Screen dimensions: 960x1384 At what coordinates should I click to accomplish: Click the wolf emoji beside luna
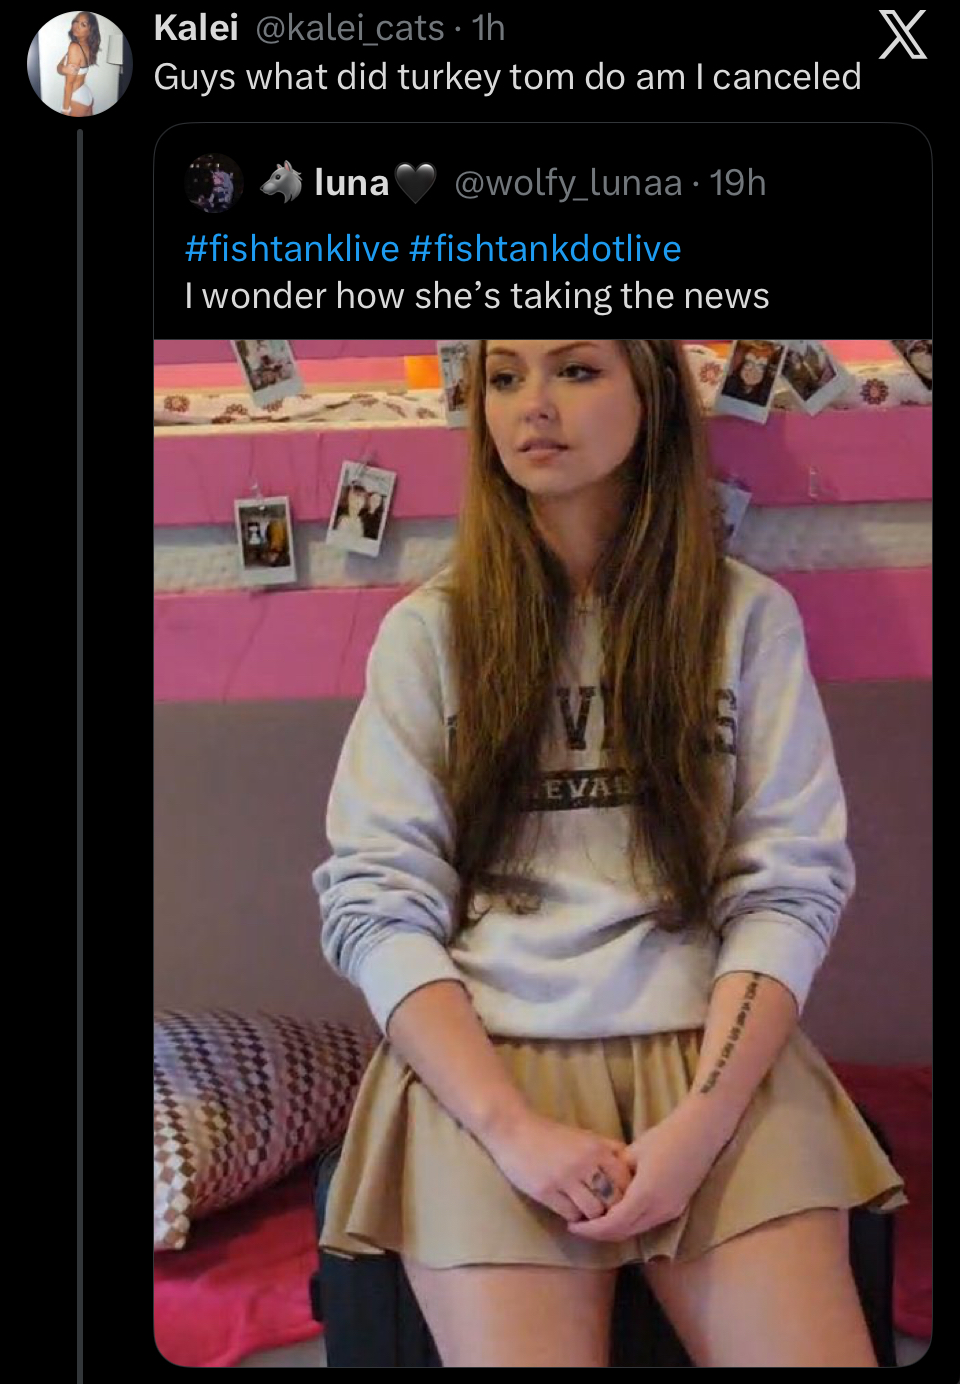pyautogui.click(x=282, y=182)
